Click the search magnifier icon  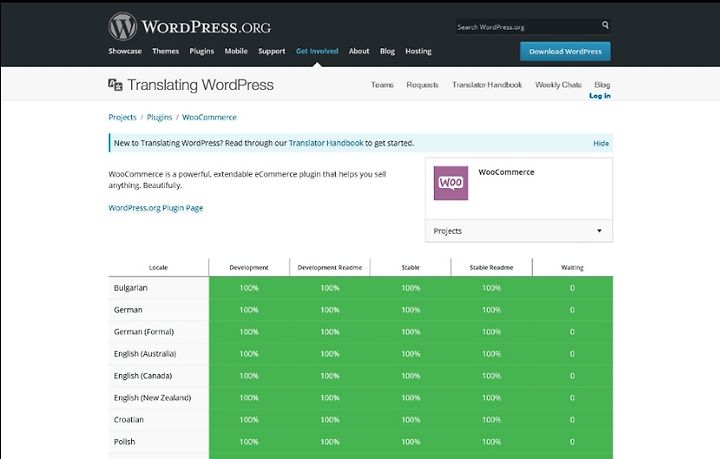click(x=605, y=25)
